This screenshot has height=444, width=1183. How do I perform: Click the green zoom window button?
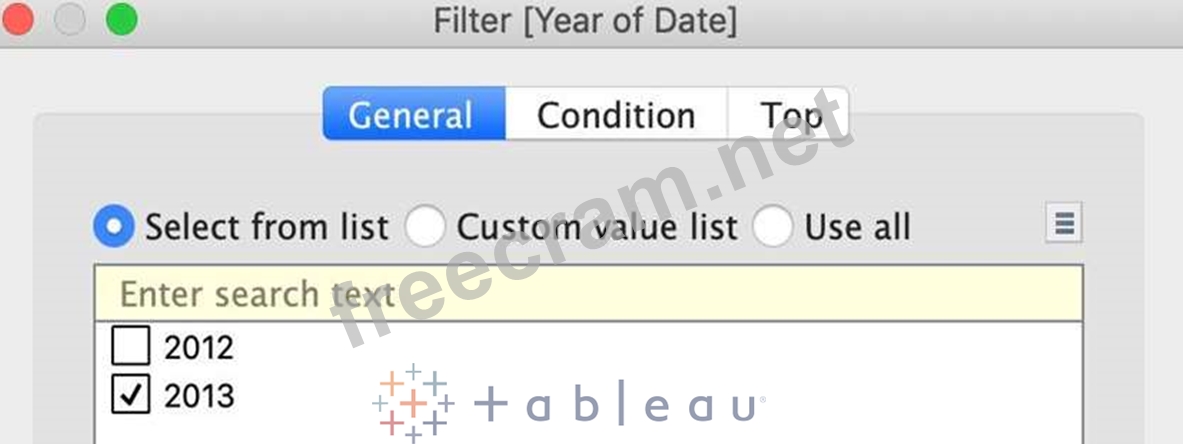click(x=121, y=20)
